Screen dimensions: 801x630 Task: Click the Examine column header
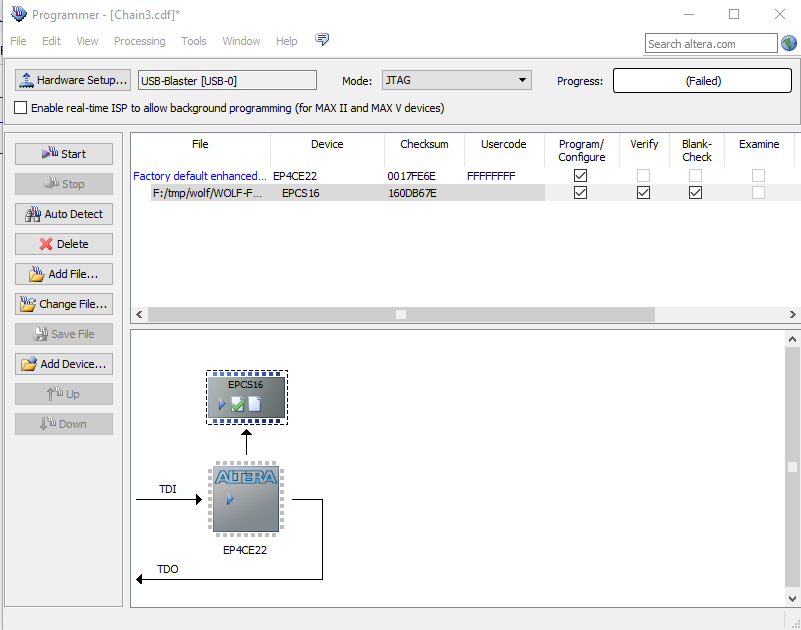[759, 144]
